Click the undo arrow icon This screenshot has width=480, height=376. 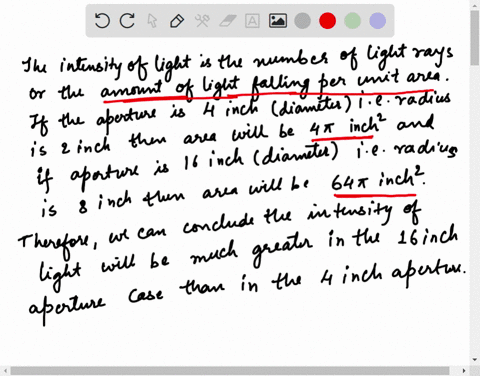(102, 21)
